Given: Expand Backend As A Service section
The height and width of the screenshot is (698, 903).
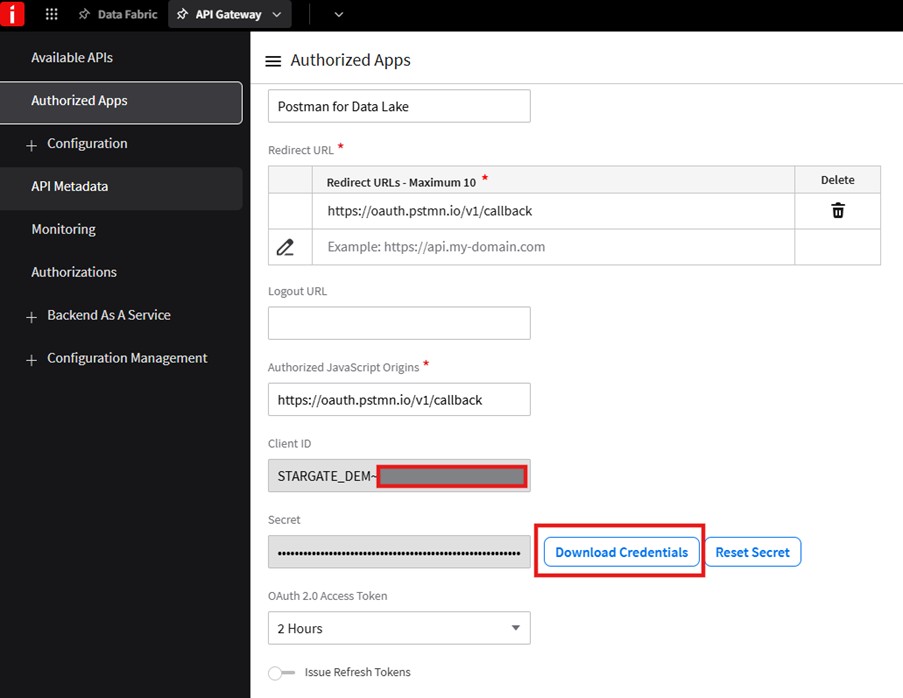Looking at the screenshot, I should pyautogui.click(x=31, y=316).
